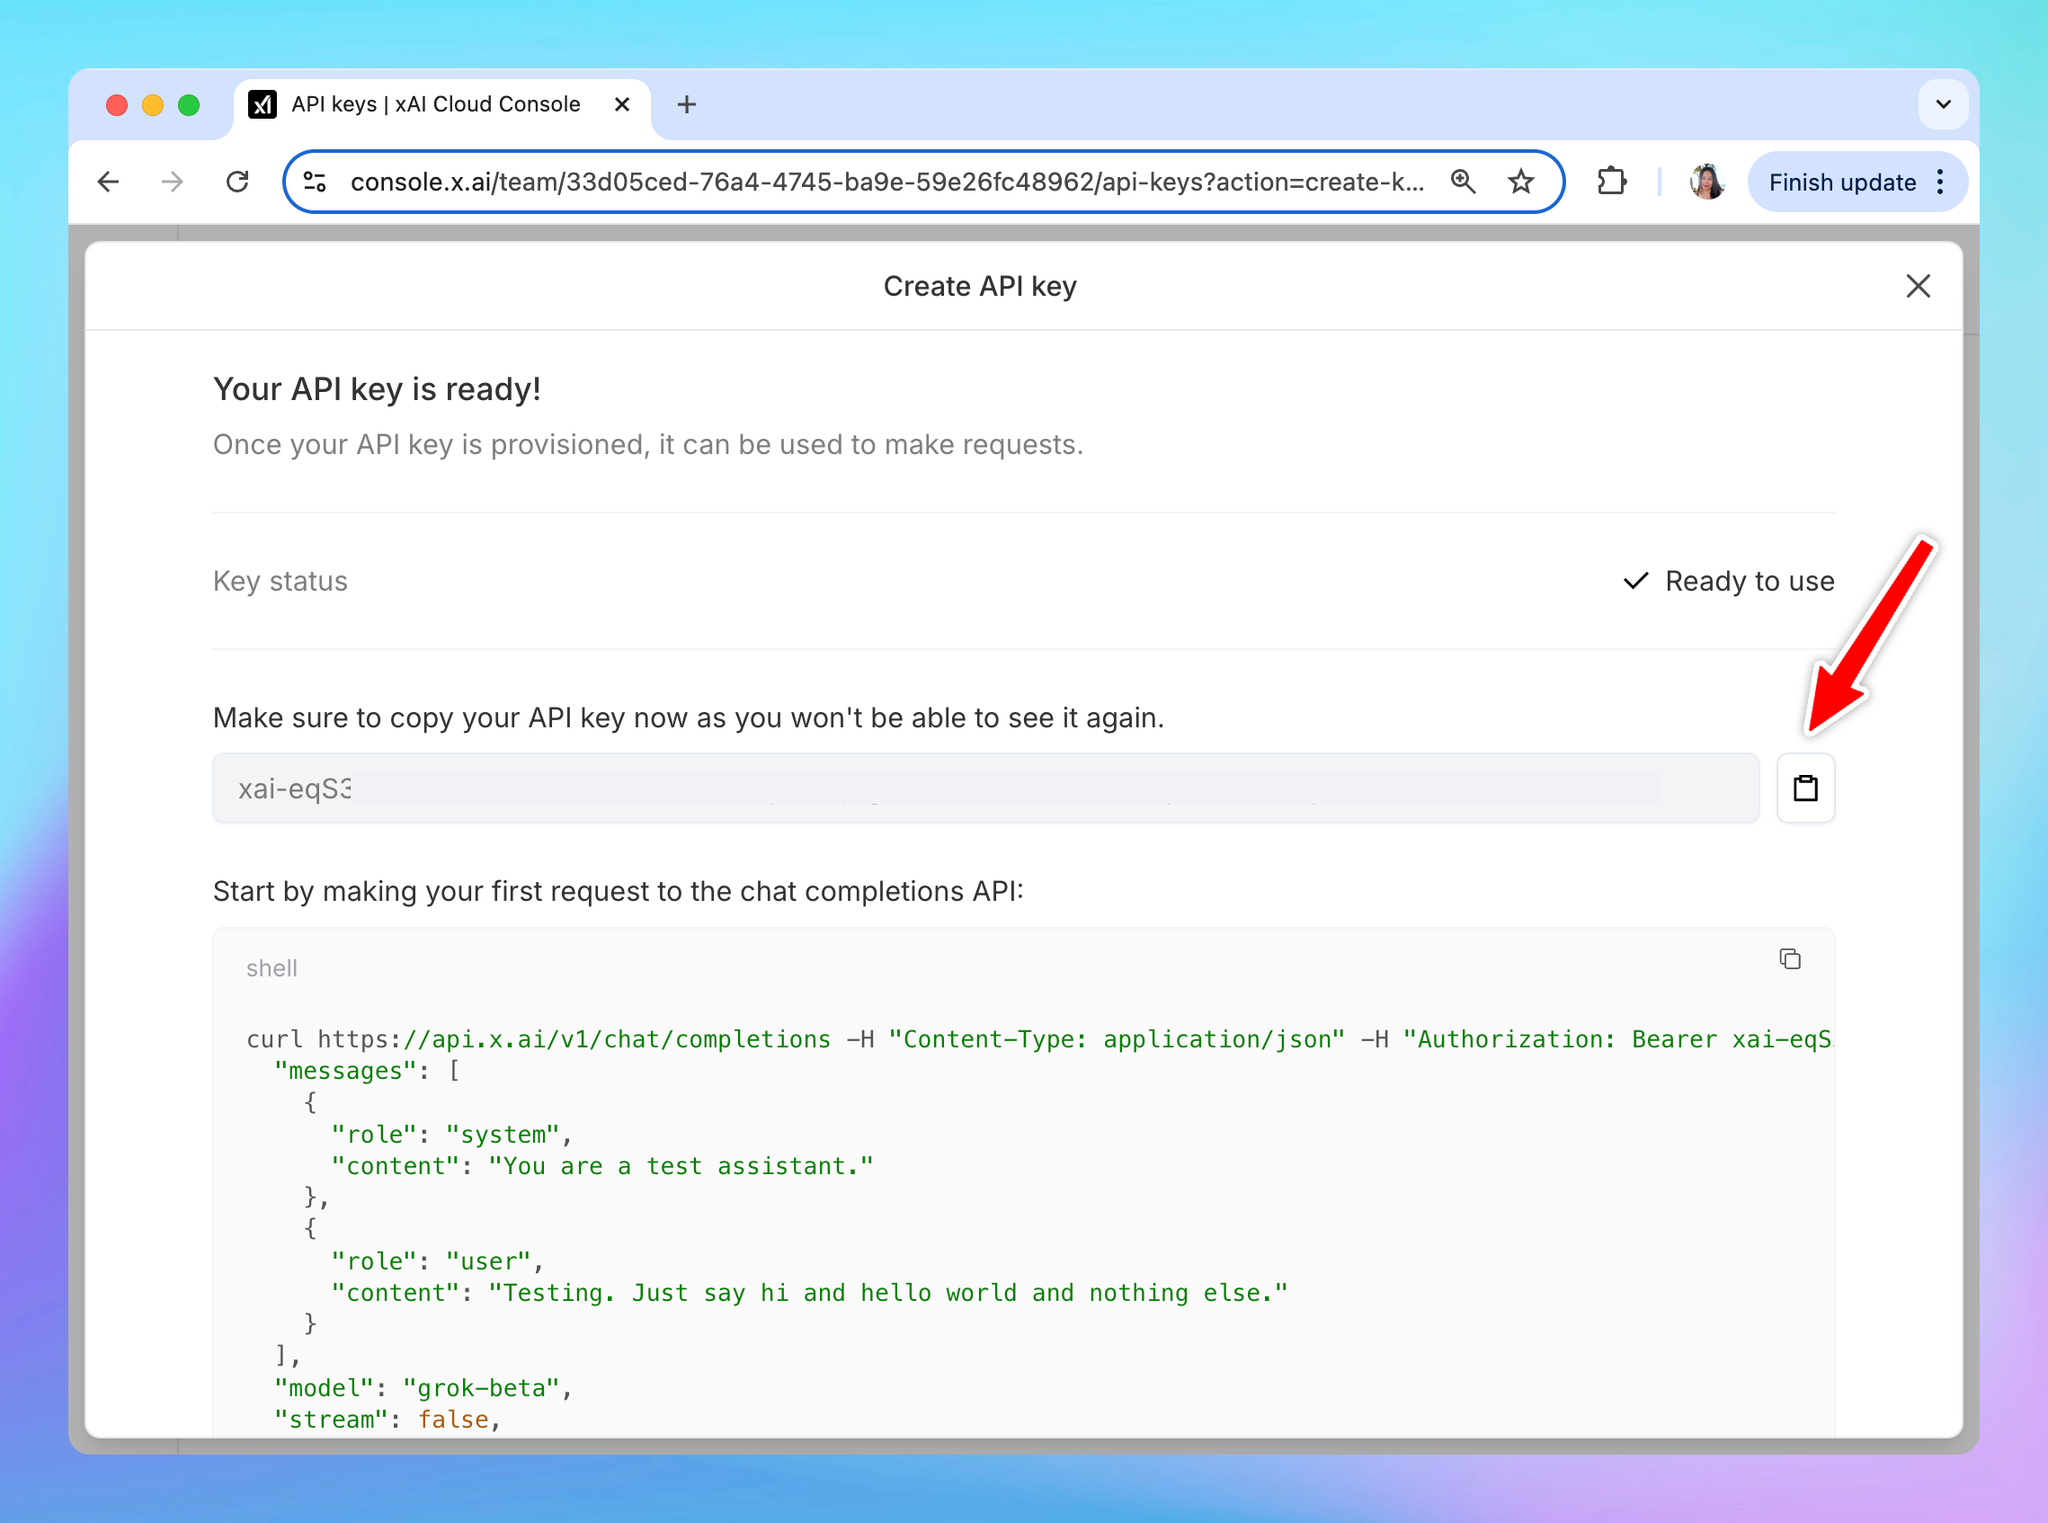Click the console.x.ai address bar URL
This screenshot has width=2048, height=1523.
pos(885,182)
